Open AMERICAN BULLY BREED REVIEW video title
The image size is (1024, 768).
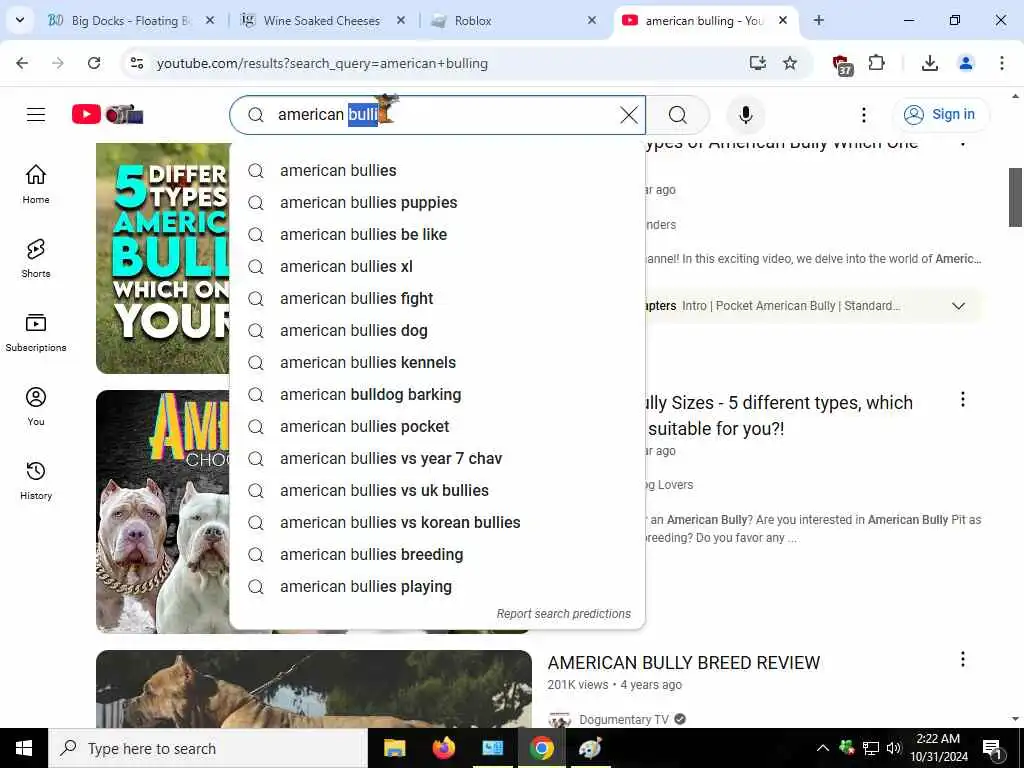coord(684,662)
